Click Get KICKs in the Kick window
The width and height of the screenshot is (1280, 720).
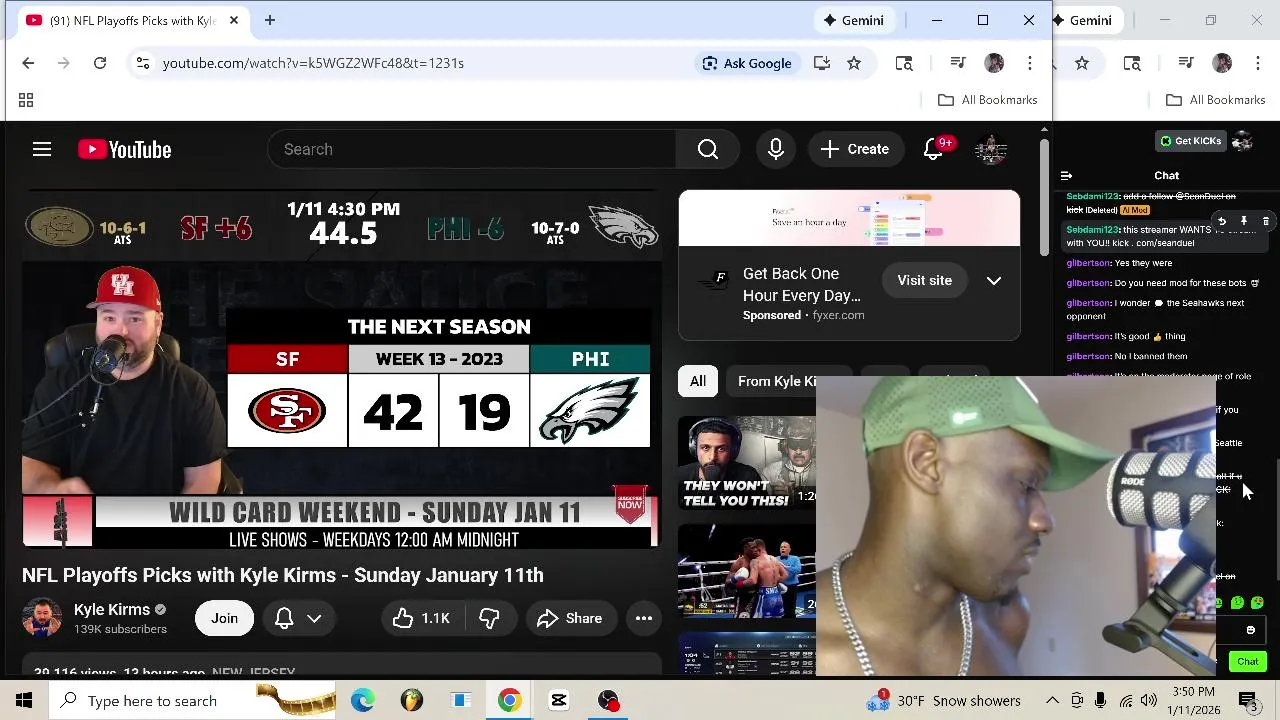(1191, 141)
